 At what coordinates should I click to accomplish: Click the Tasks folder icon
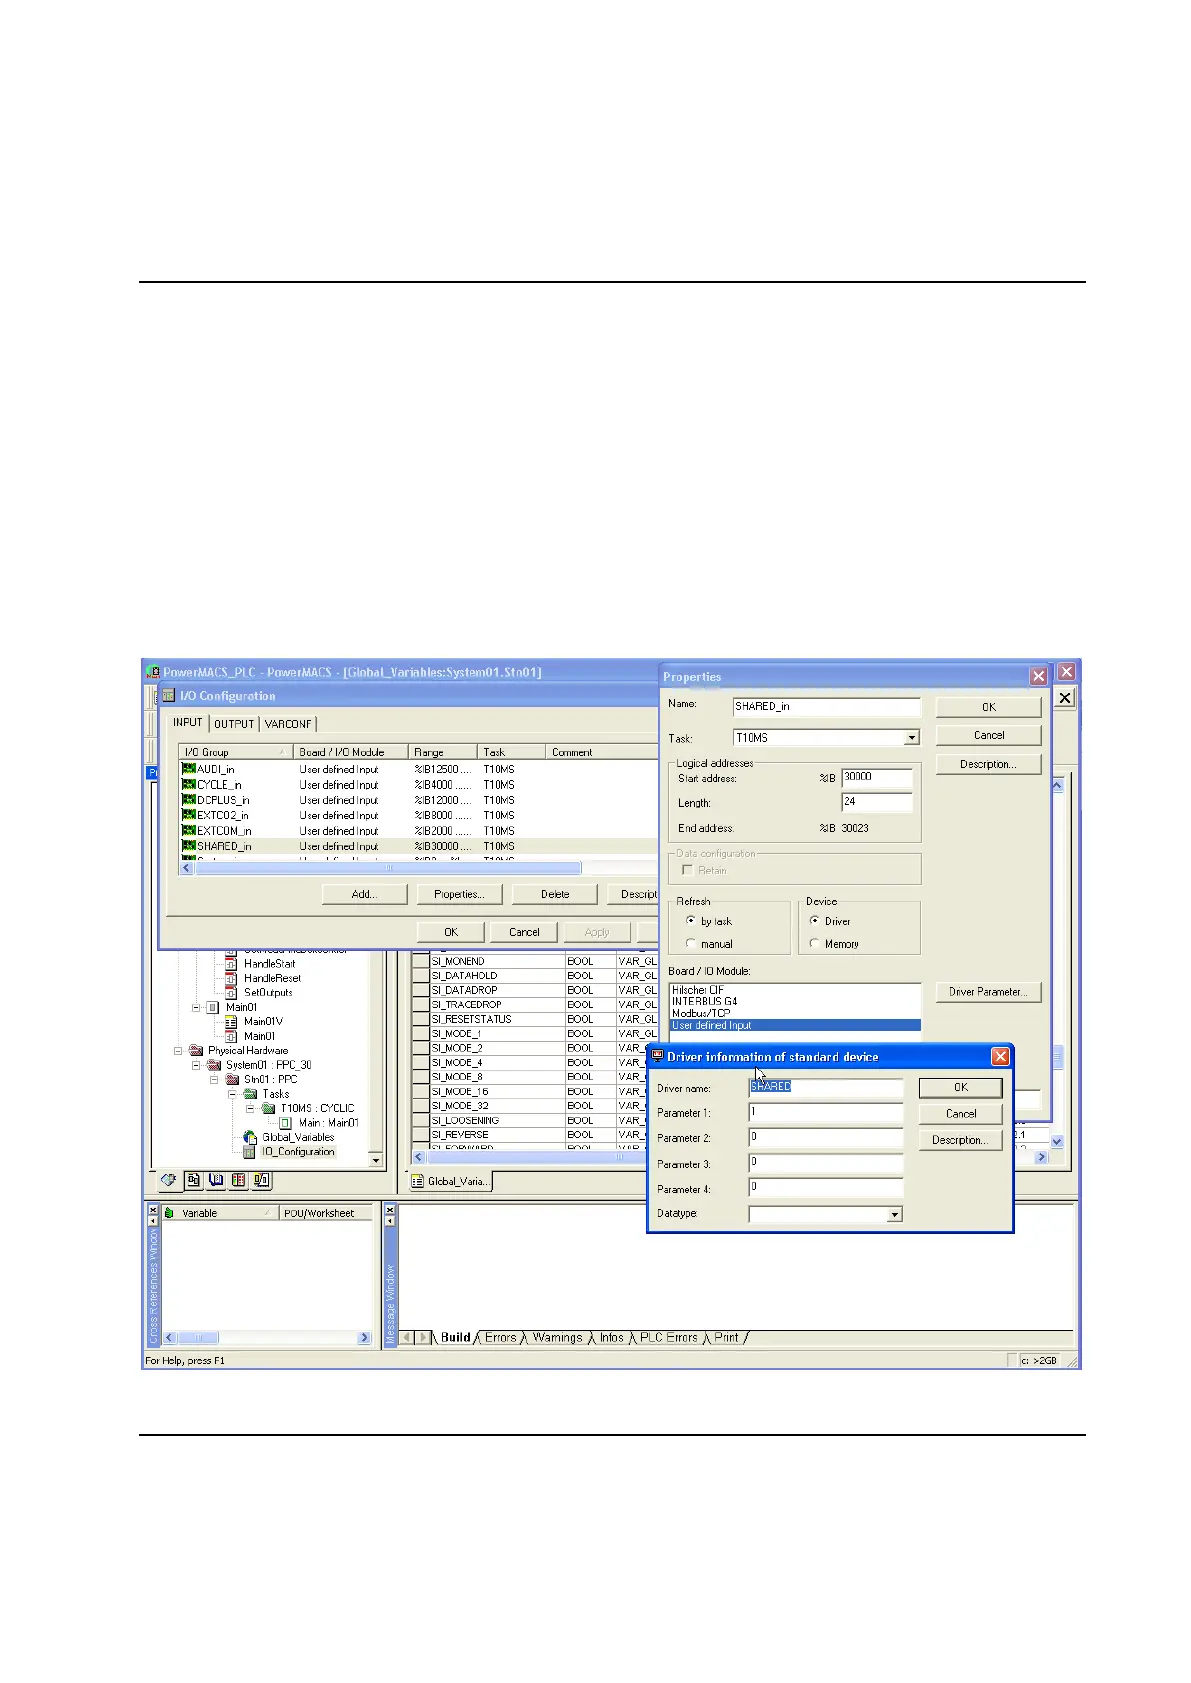(251, 1094)
